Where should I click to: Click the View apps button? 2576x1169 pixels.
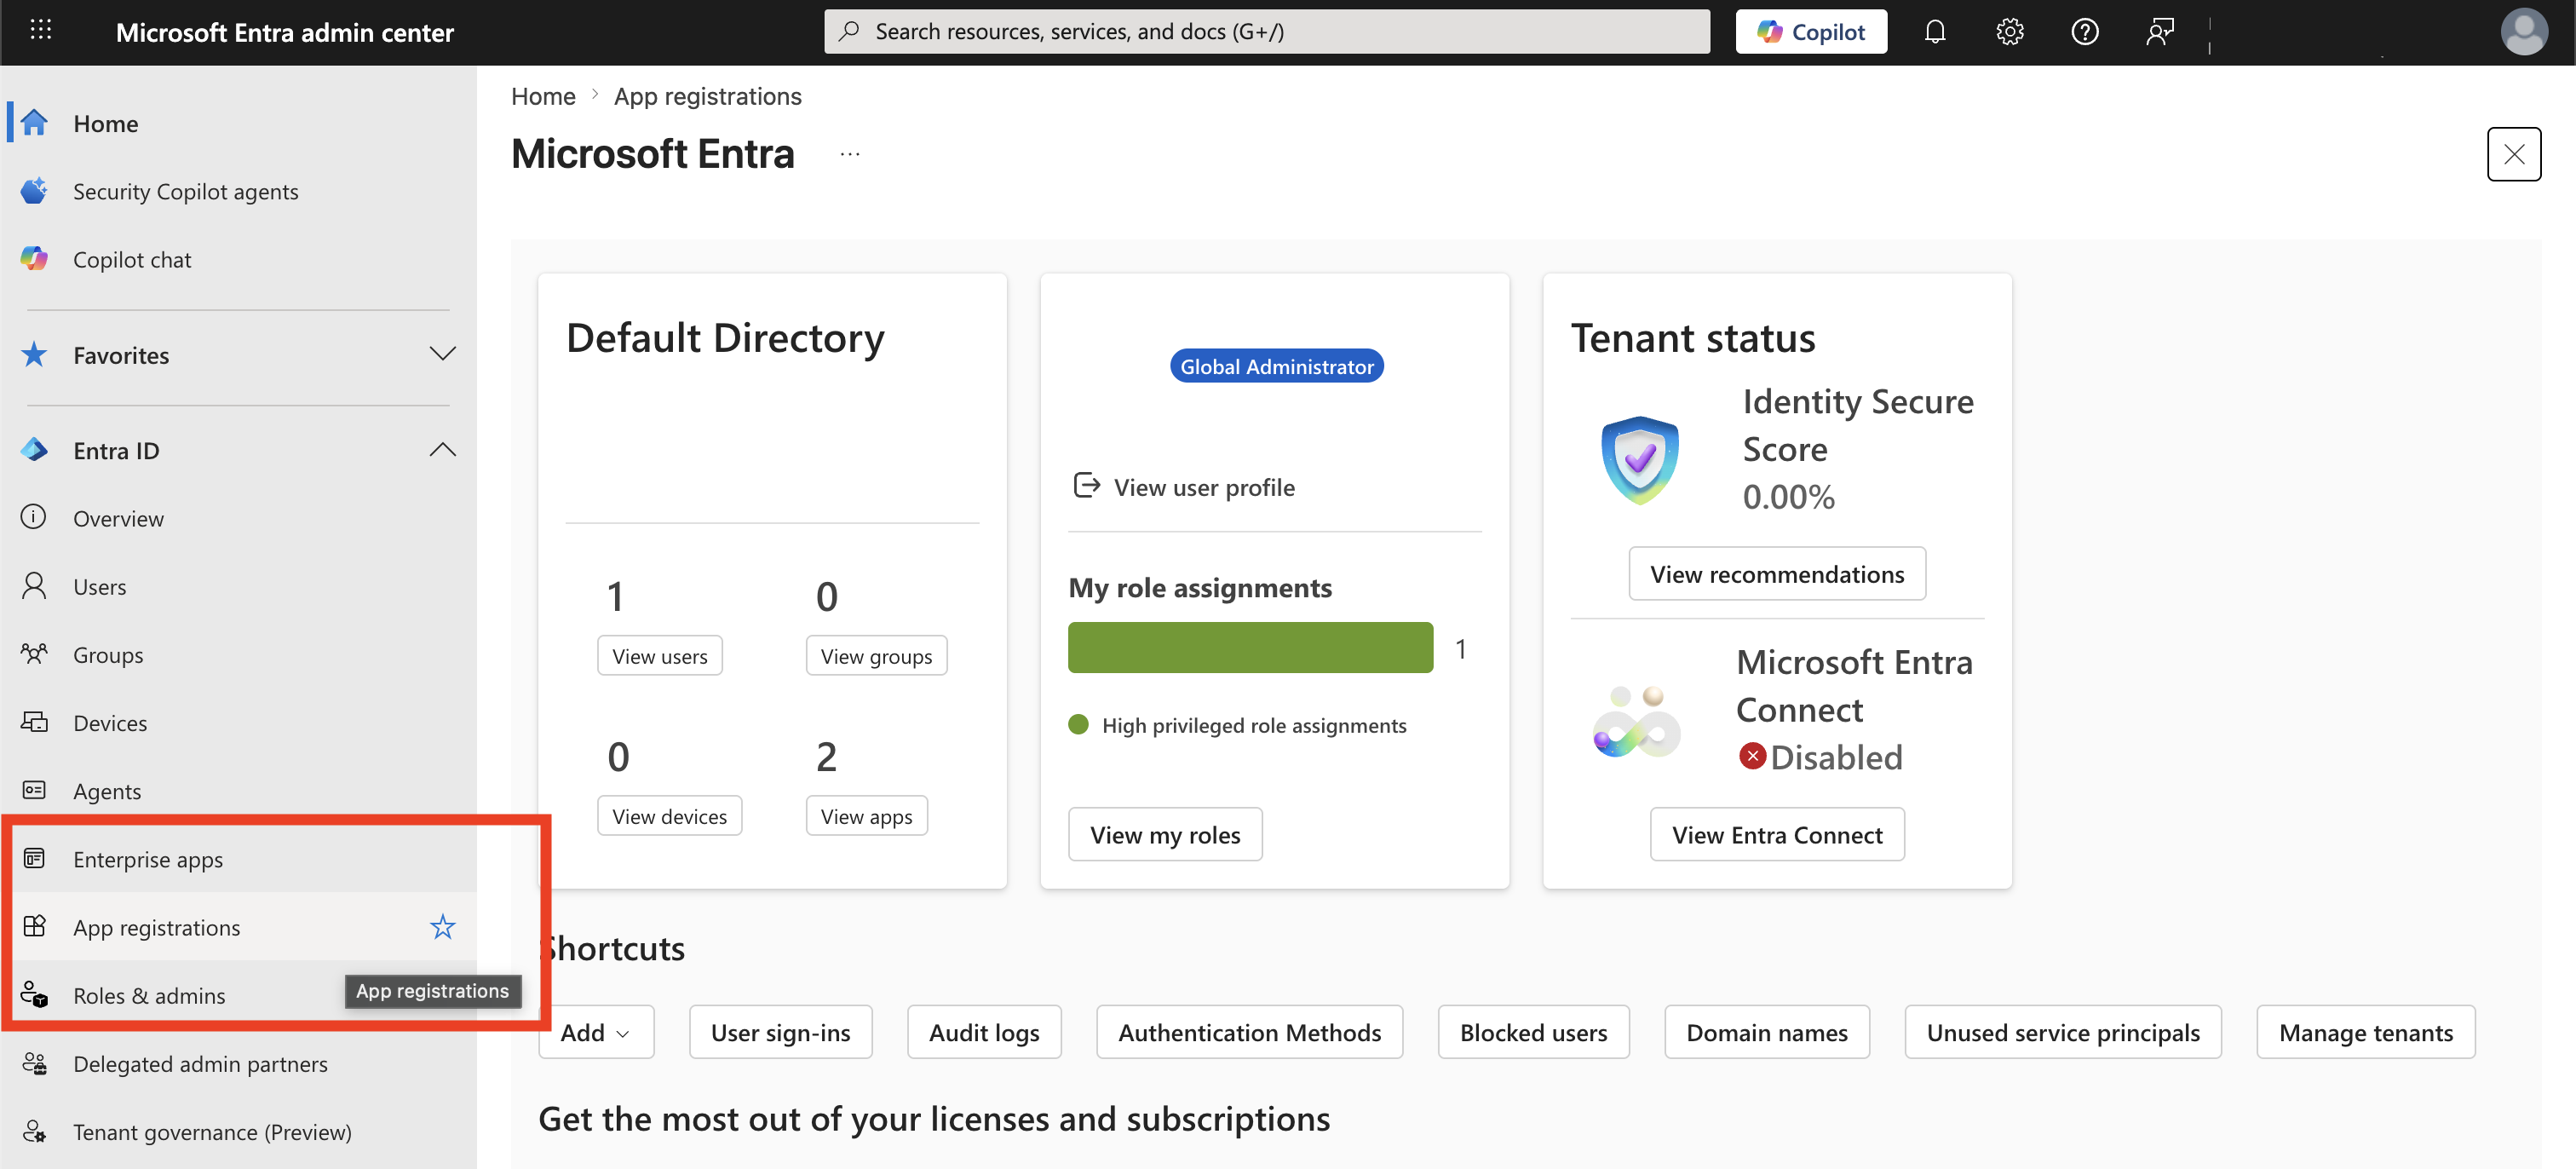[x=867, y=816]
